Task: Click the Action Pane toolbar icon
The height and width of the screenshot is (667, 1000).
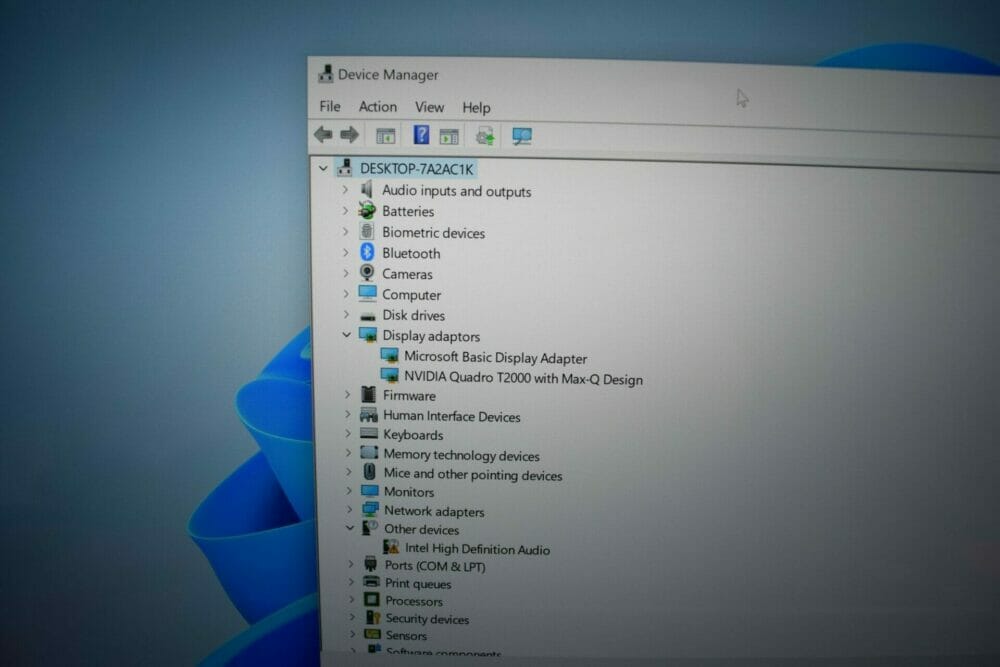Action: (449, 136)
